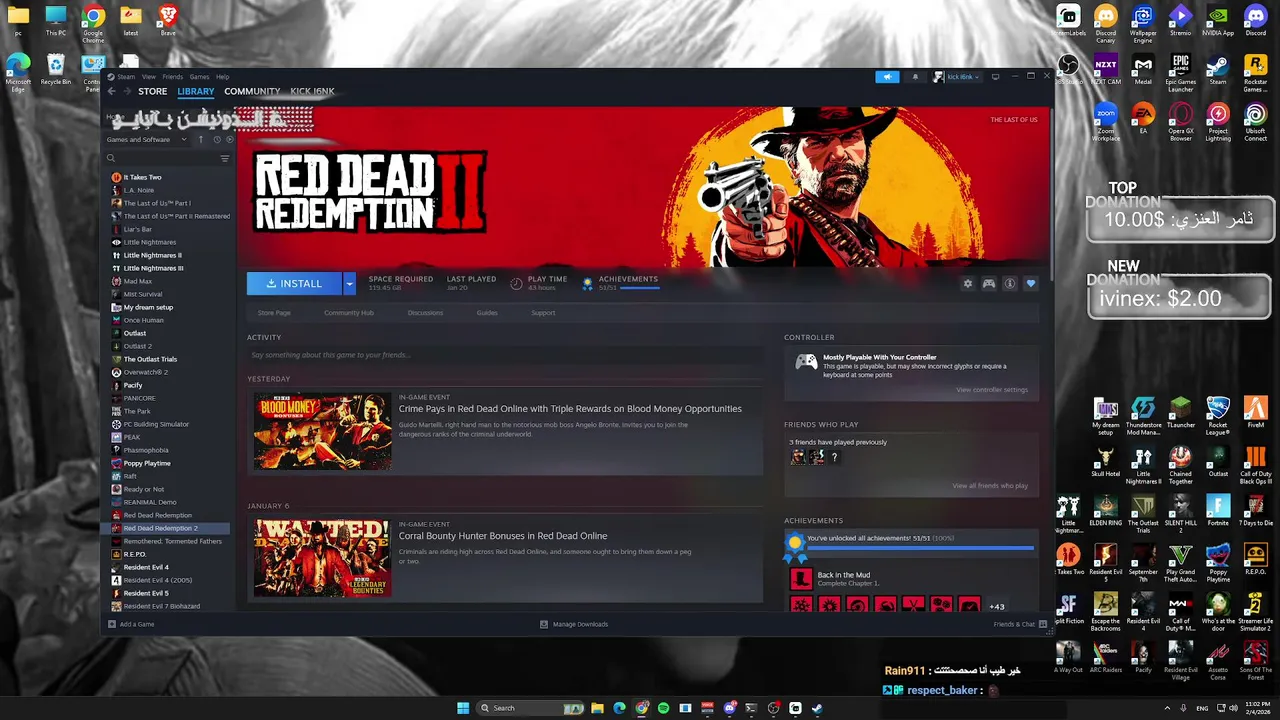Show game info icon
1280x720 pixels.
tap(1010, 284)
